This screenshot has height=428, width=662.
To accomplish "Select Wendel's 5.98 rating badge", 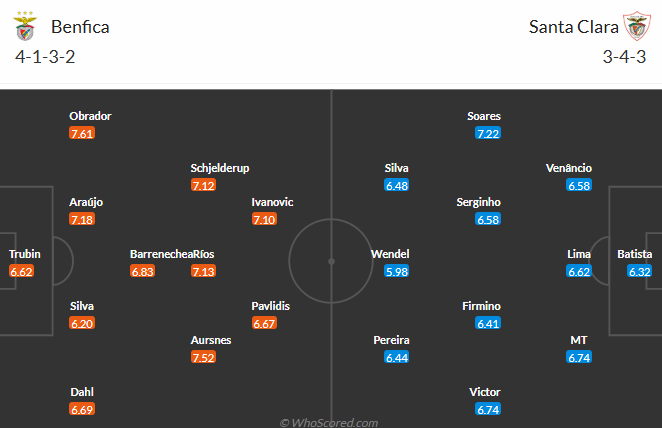I will [x=396, y=271].
